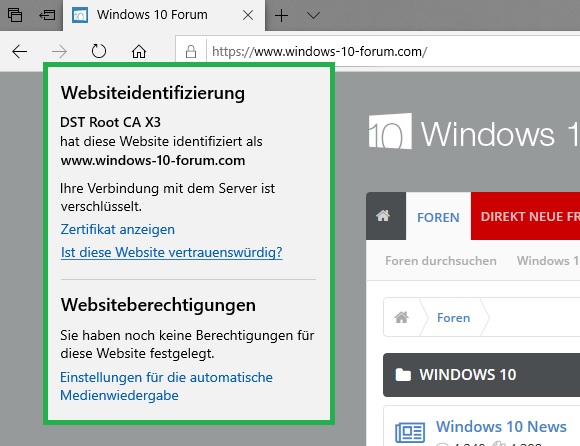Viewport: 580px width, 446px height.
Task: Open the Windows 10 News forum link
Action: tap(501, 426)
